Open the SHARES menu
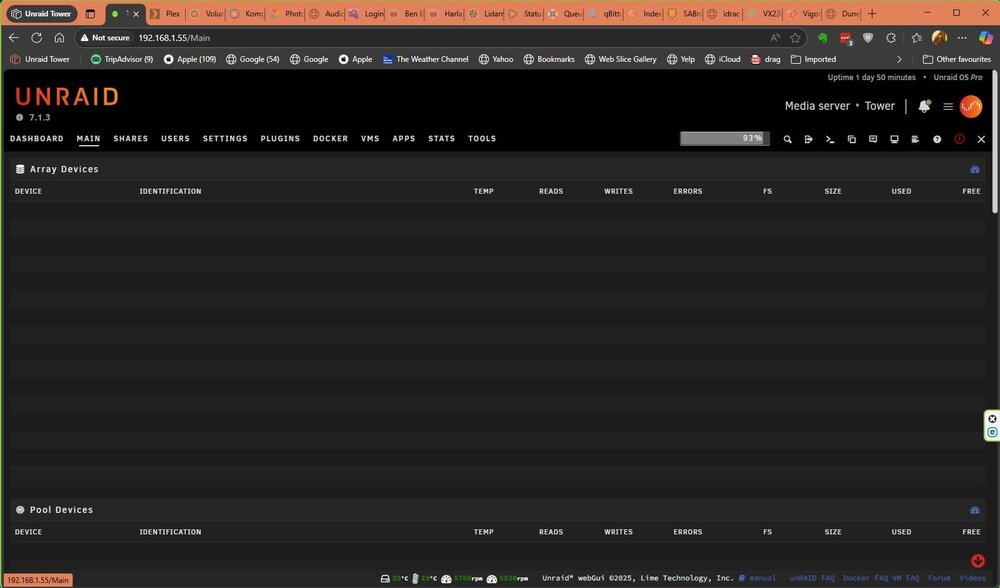The image size is (1000, 588). point(131,138)
